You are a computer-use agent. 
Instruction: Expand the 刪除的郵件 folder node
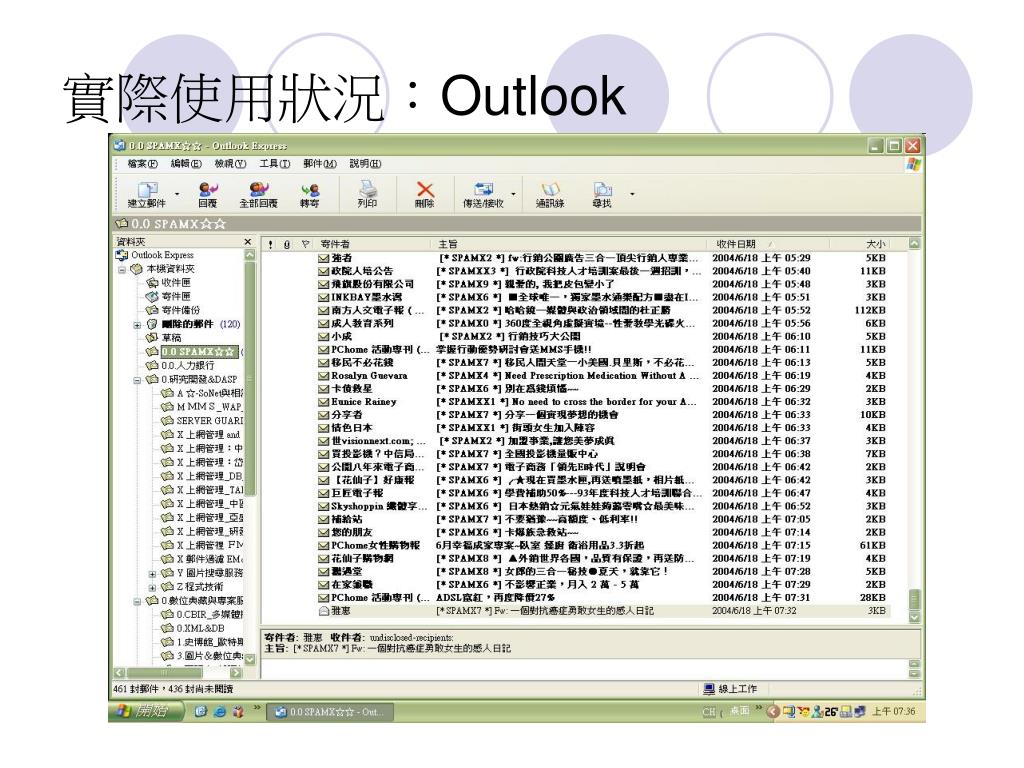pos(137,325)
